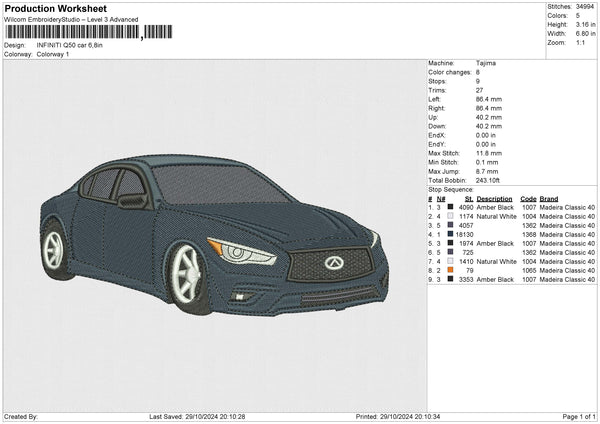The width and height of the screenshot is (600, 424).
Task: Click the 'Stop Sequence:' heading
Action: point(451,190)
